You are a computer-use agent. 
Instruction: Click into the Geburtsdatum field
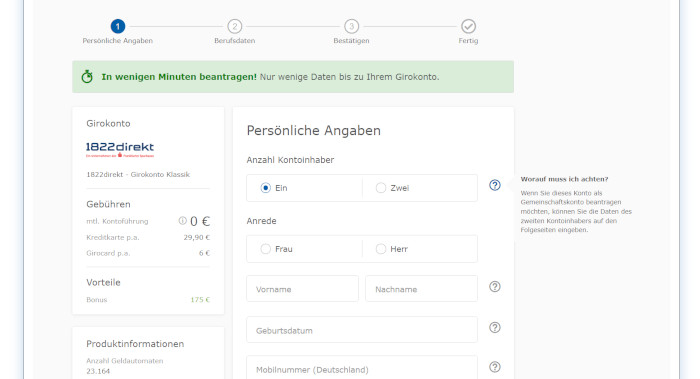point(362,330)
